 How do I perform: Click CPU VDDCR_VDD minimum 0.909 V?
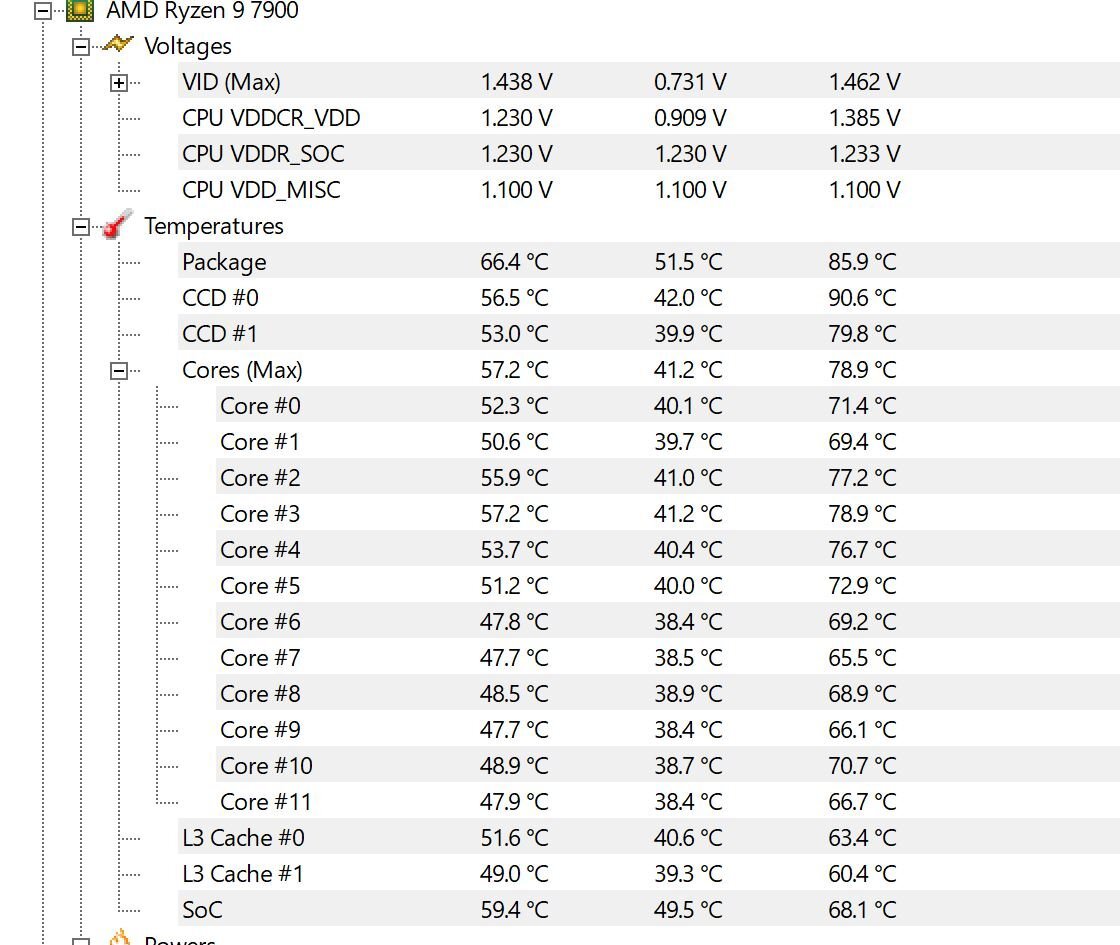(690, 117)
